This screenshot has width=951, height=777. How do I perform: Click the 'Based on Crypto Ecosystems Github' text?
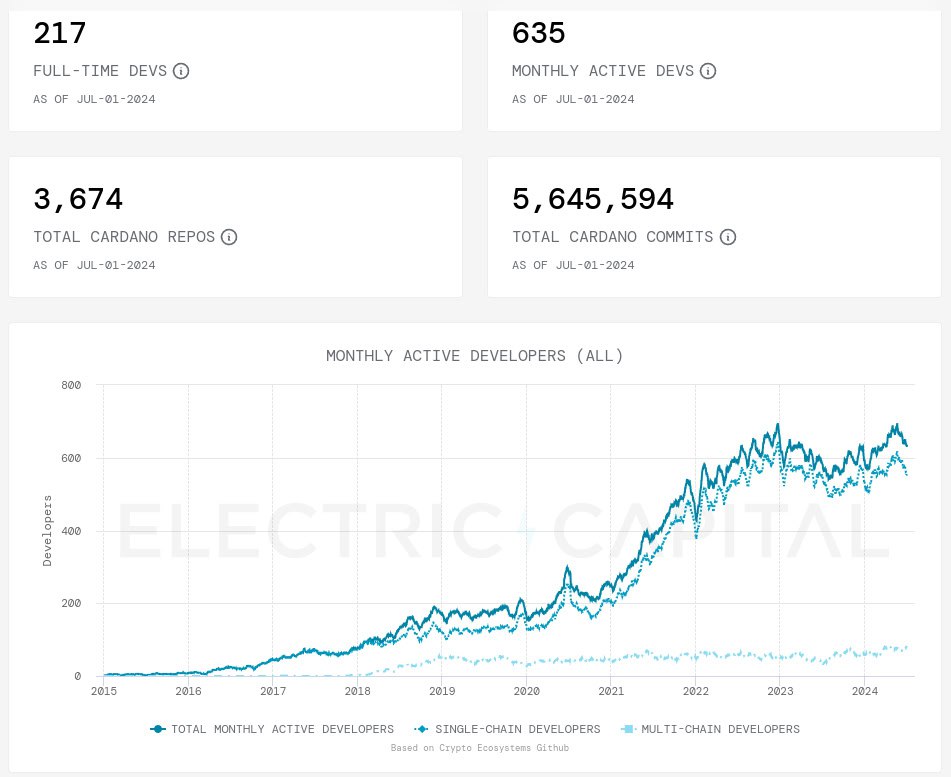tap(475, 747)
